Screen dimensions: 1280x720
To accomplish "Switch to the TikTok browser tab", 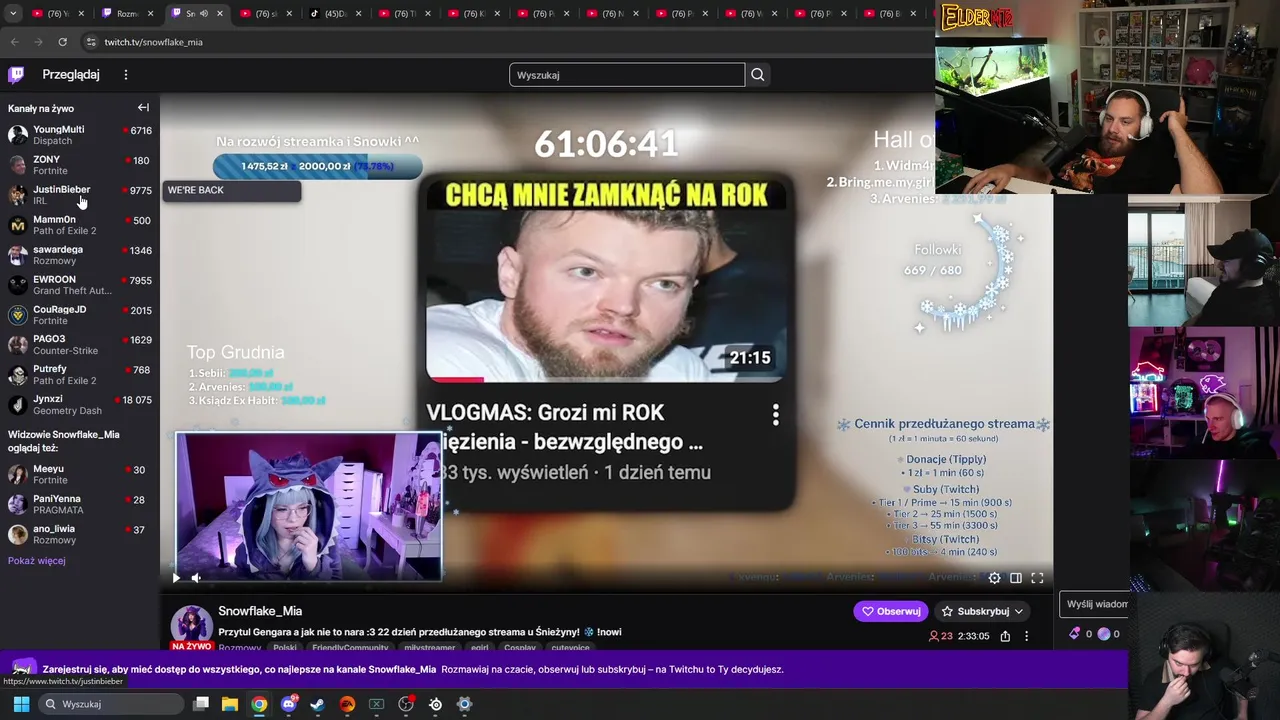I will tap(333, 14).
